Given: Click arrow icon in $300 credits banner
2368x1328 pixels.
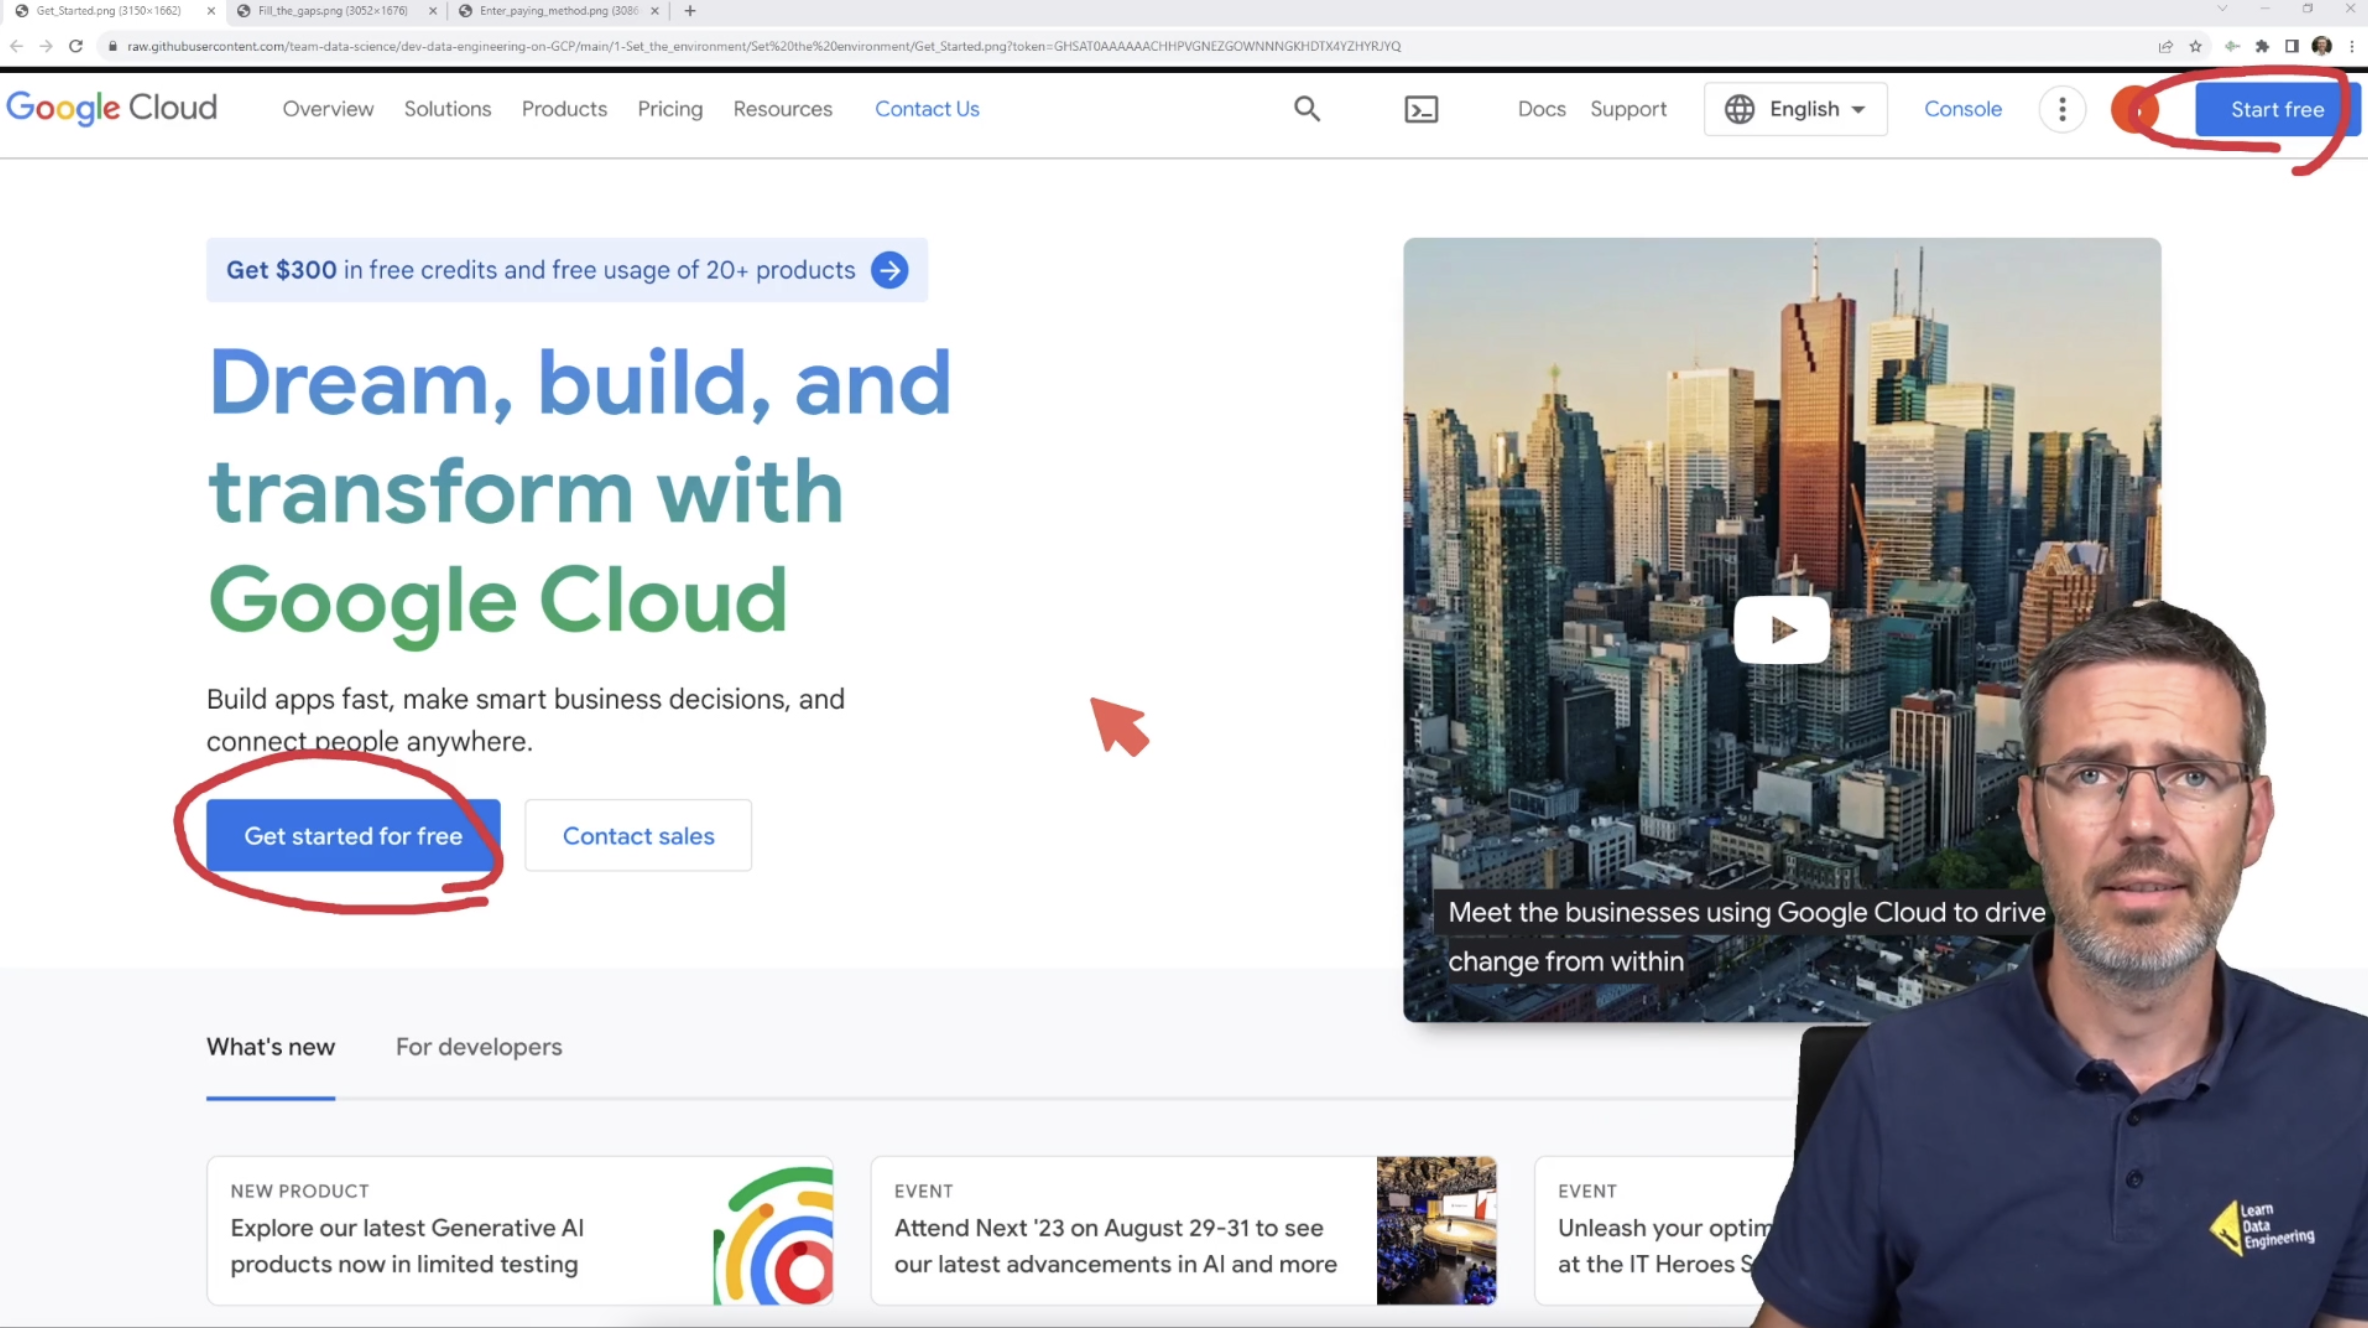Looking at the screenshot, I should pos(889,270).
